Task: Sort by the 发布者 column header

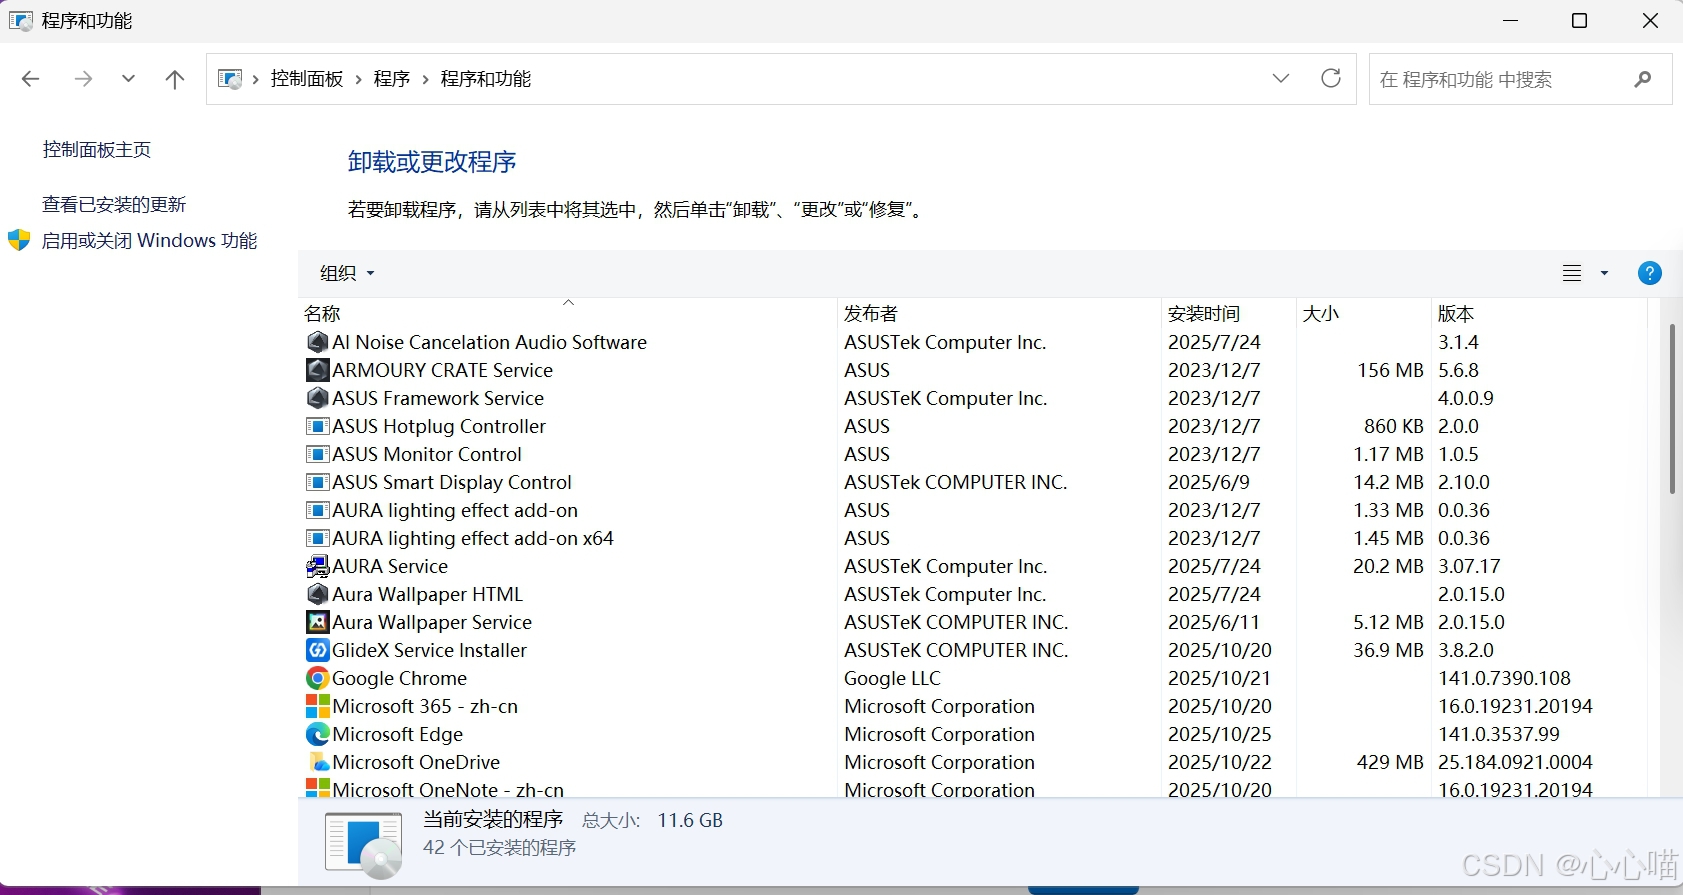Action: point(999,313)
